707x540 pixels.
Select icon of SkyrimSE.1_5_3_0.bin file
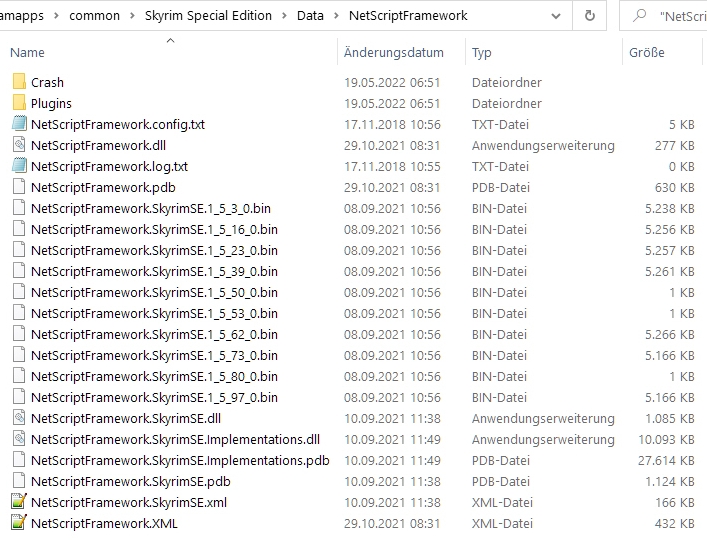click(19, 208)
